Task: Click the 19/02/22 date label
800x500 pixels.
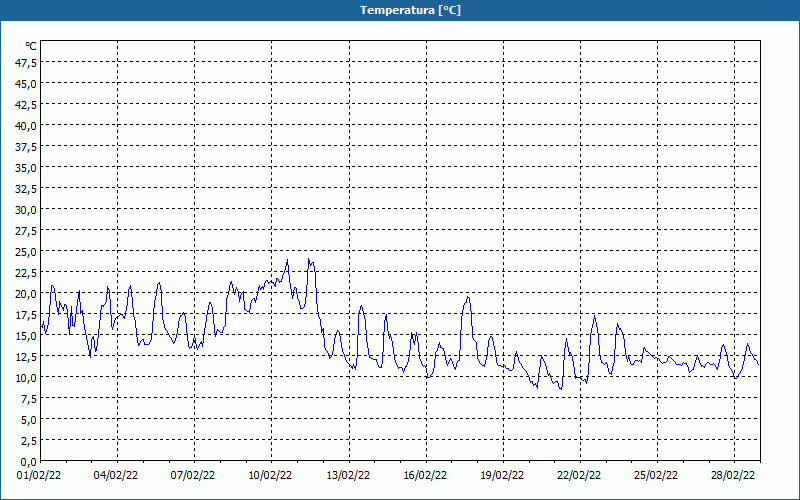Action: click(x=503, y=476)
